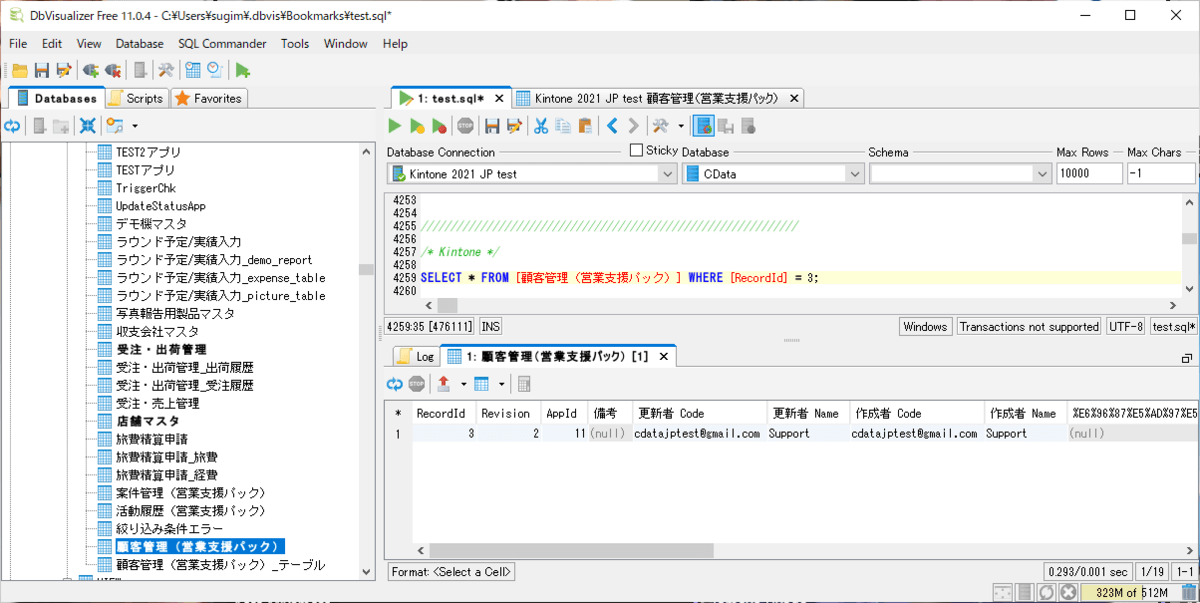Execute the SQL with the green run icon

(395, 126)
